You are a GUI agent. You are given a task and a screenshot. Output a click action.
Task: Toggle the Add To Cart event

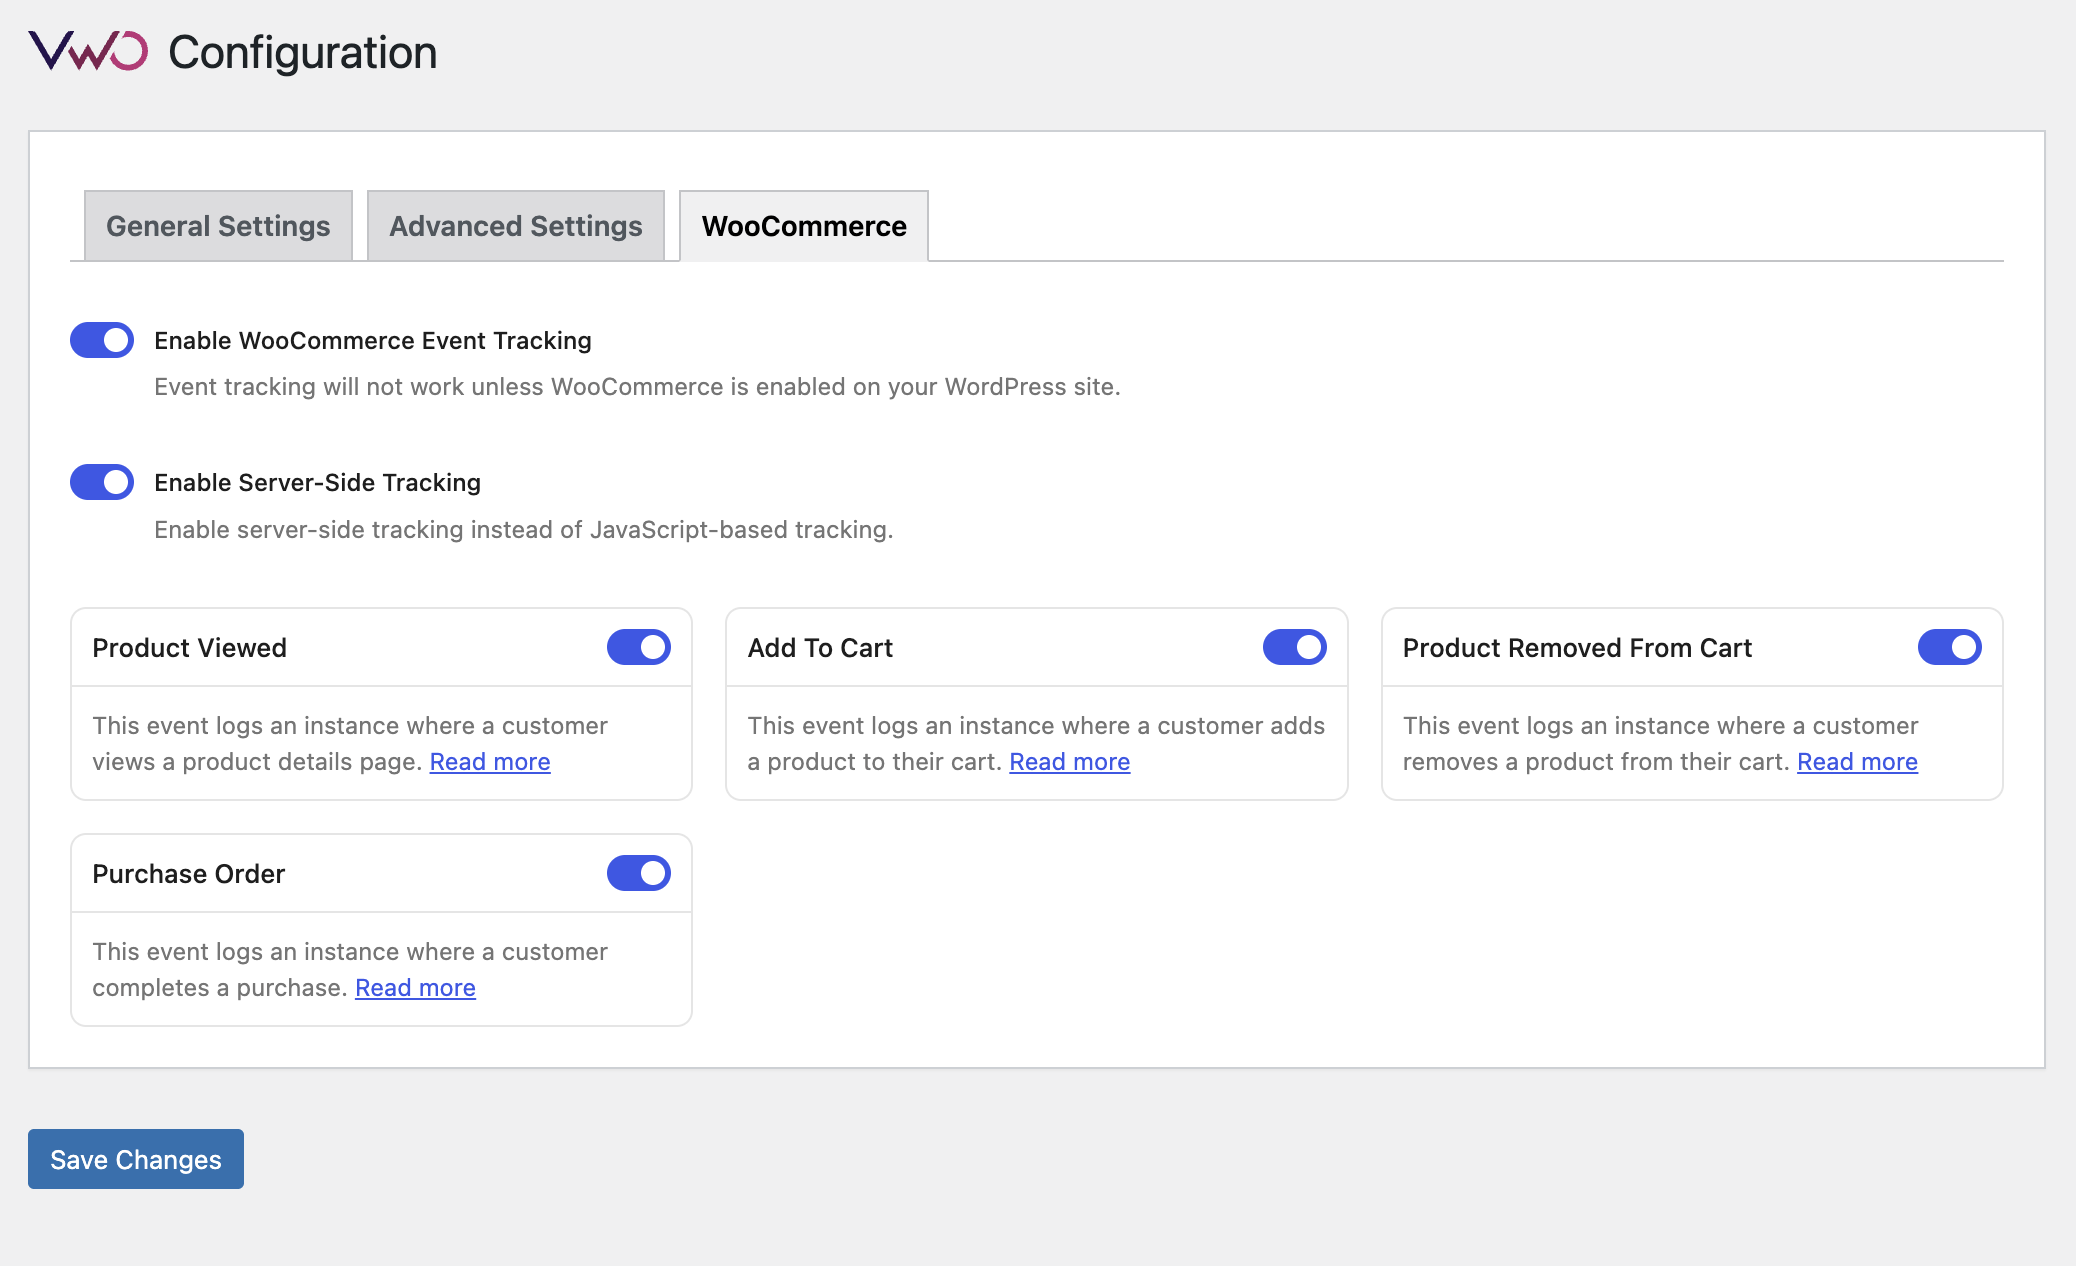click(x=1294, y=647)
